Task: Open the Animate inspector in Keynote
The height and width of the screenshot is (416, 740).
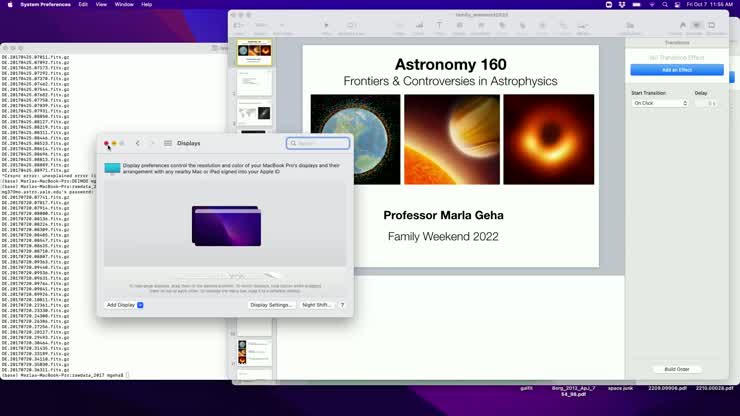Action: tap(697, 26)
